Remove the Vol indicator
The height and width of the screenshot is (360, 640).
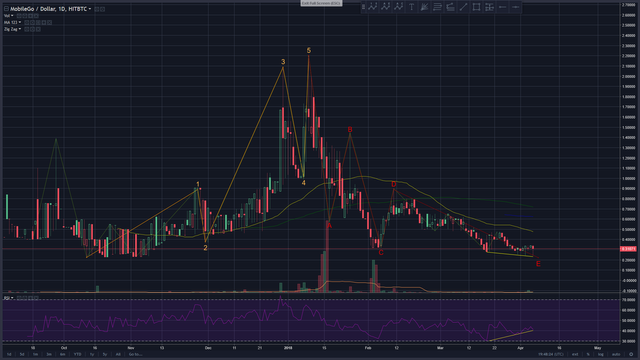point(36,16)
